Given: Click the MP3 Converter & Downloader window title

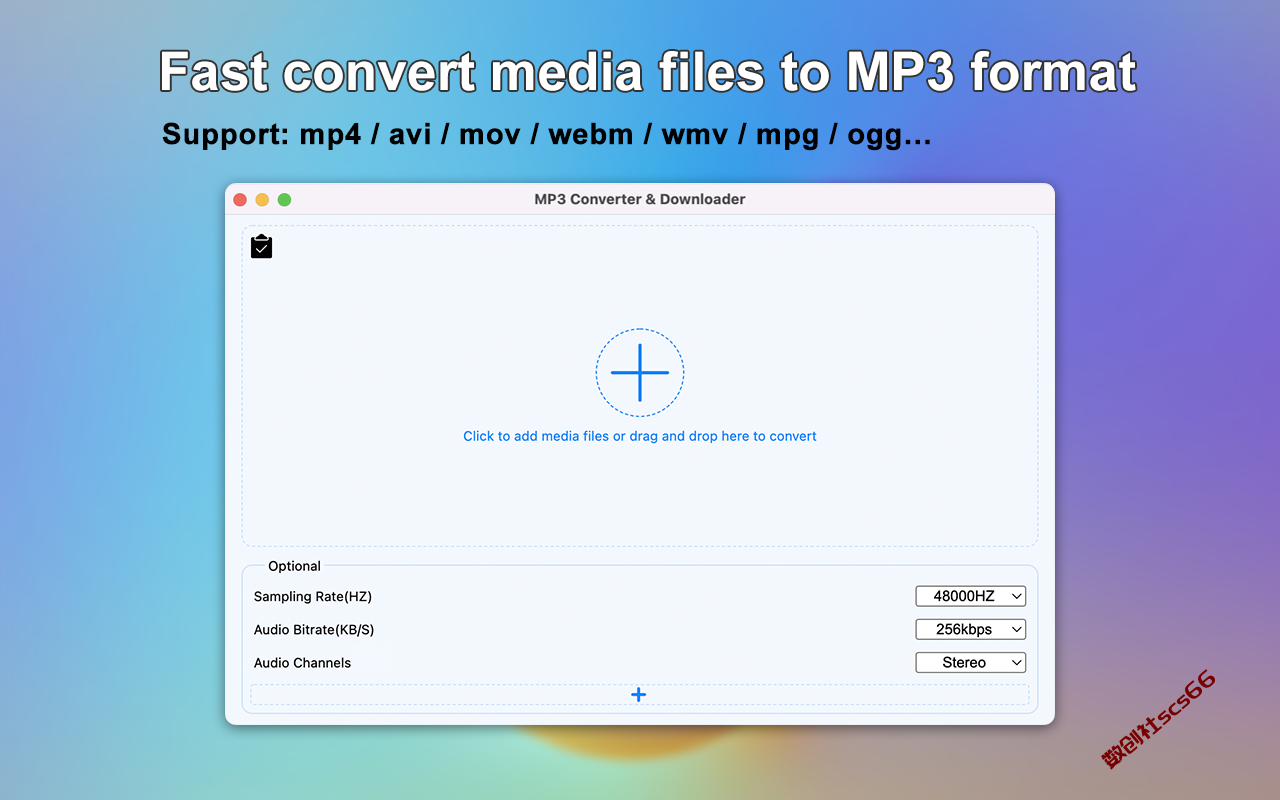Looking at the screenshot, I should [x=640, y=199].
